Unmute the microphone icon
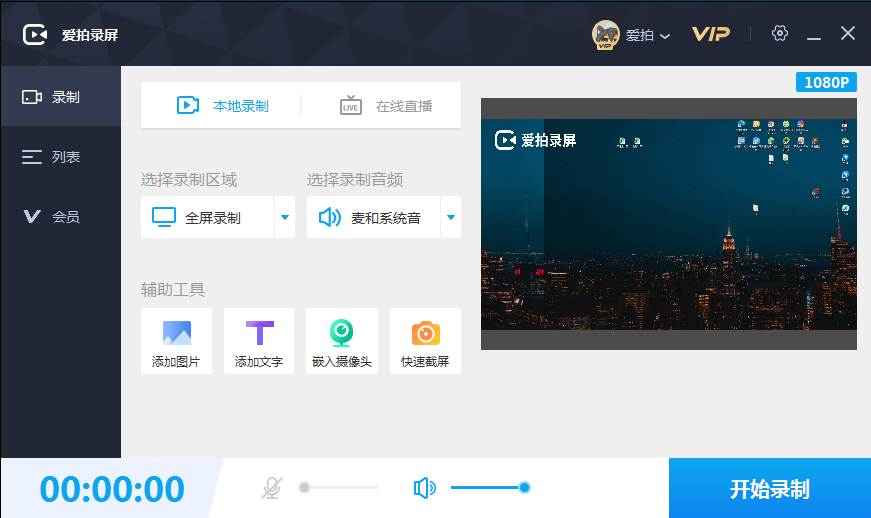871x518 pixels. tap(271, 488)
